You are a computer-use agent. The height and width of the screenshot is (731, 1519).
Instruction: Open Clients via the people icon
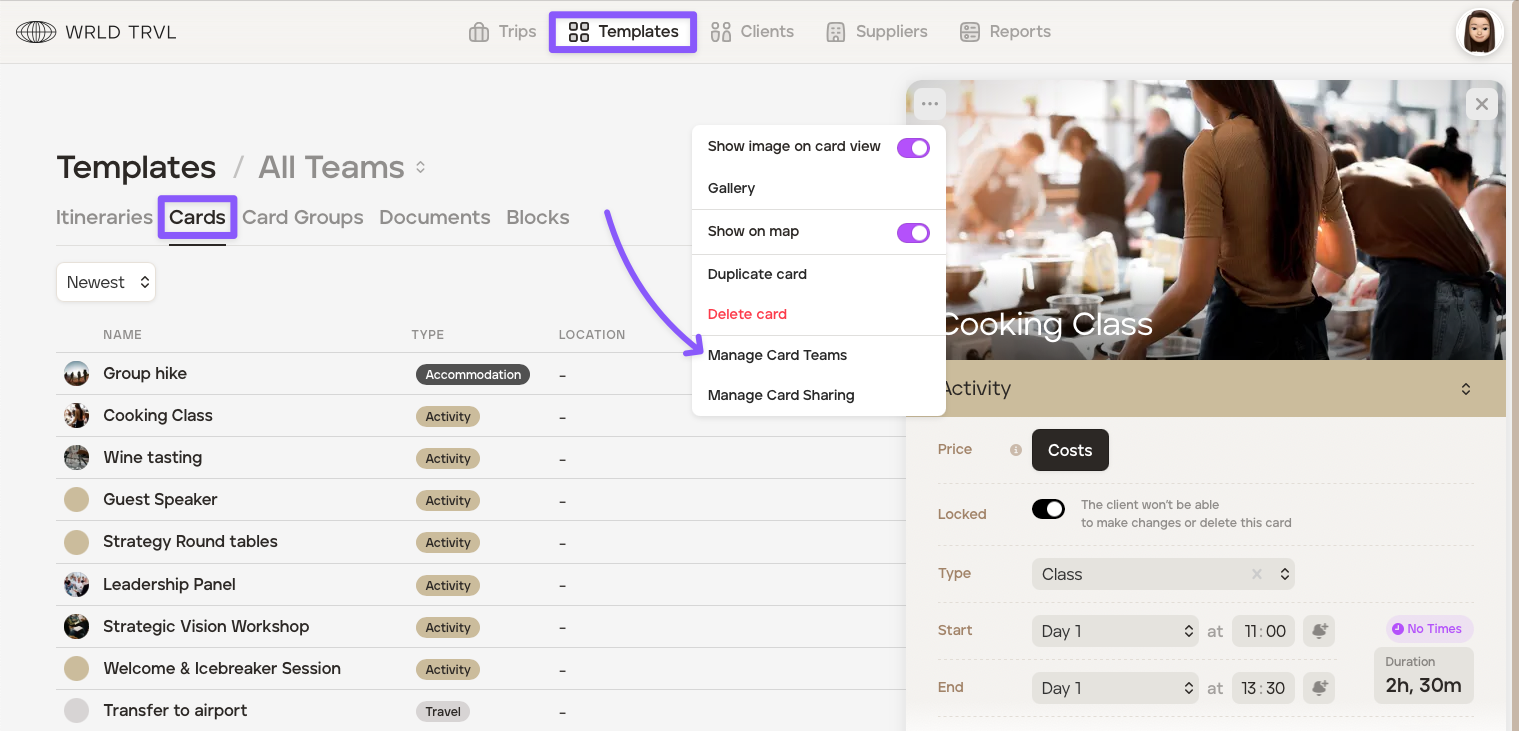coord(721,32)
